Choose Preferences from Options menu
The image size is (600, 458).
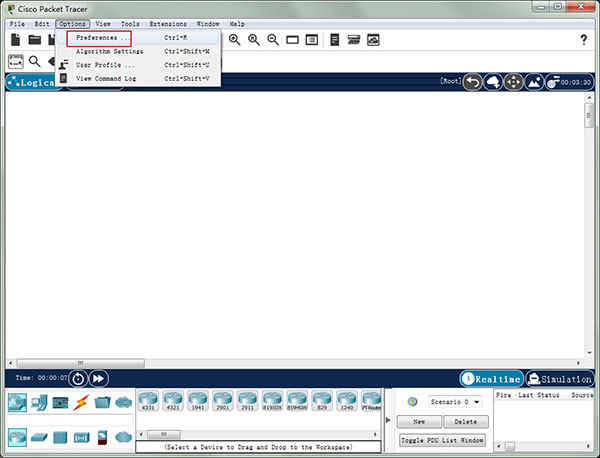coord(138,38)
